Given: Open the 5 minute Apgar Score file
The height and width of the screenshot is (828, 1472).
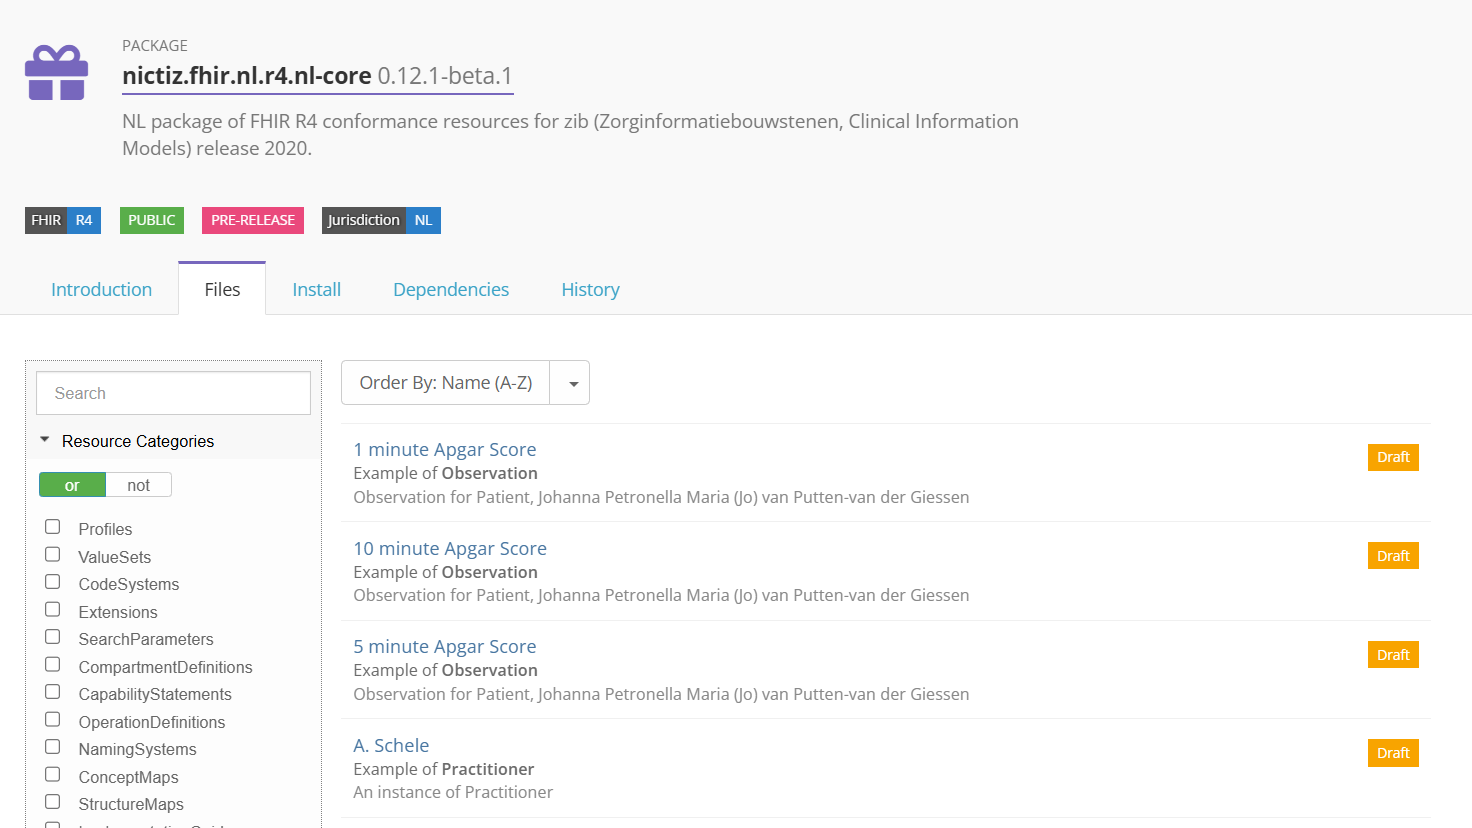Looking at the screenshot, I should tap(445, 646).
